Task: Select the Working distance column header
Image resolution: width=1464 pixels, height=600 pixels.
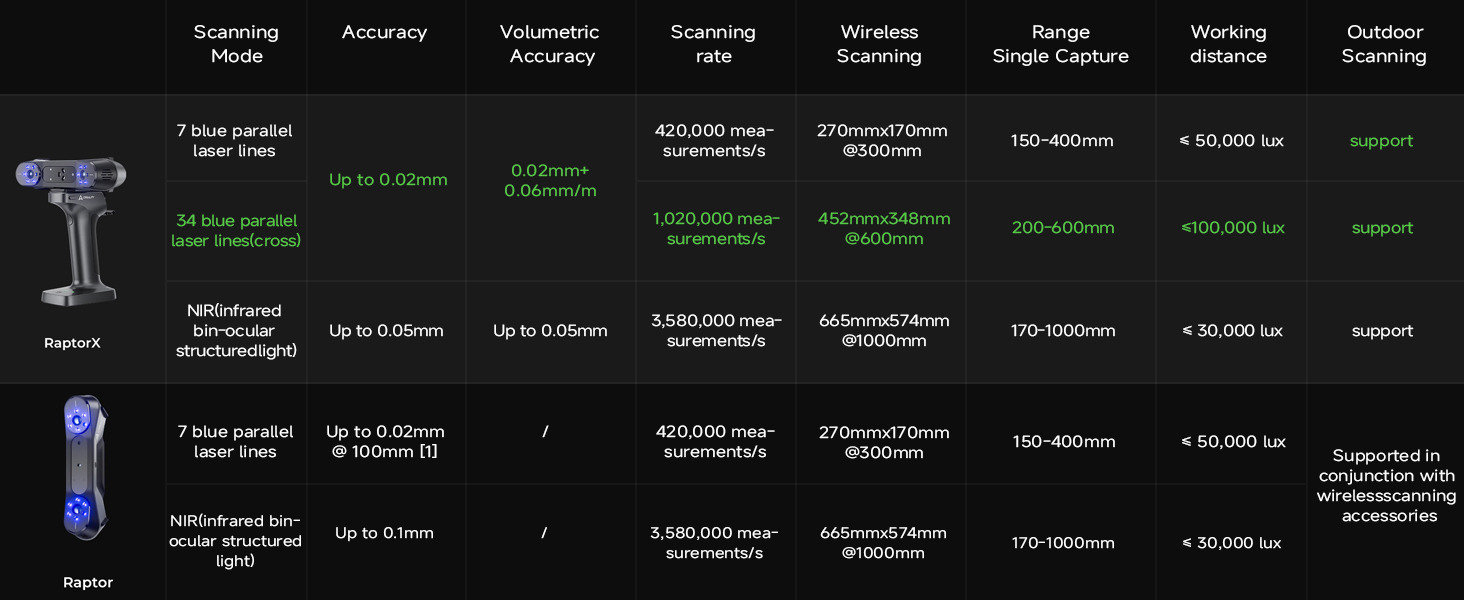Action: (x=1228, y=44)
